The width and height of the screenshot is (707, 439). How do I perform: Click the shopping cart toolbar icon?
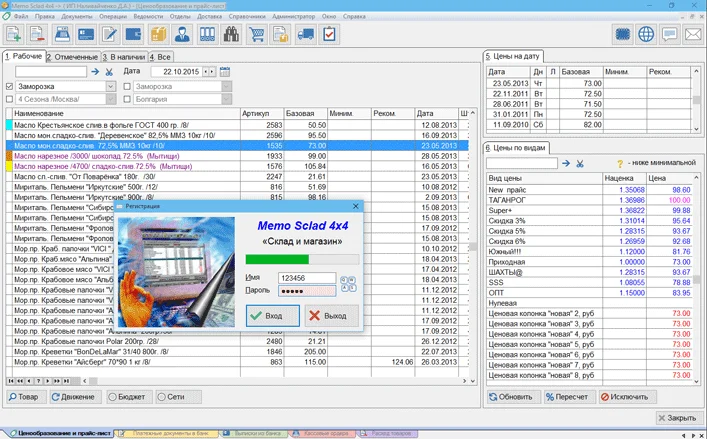(257, 34)
